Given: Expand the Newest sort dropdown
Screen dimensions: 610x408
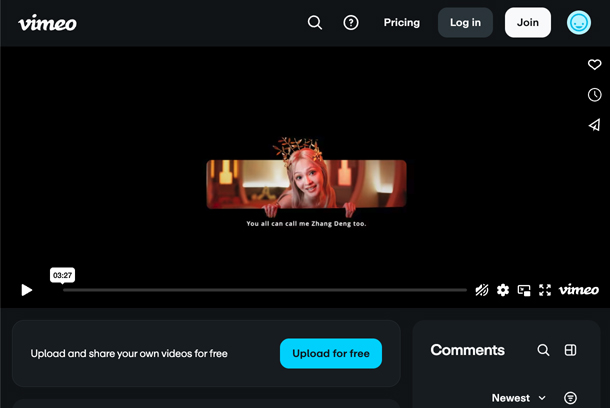Looking at the screenshot, I should click(519, 398).
